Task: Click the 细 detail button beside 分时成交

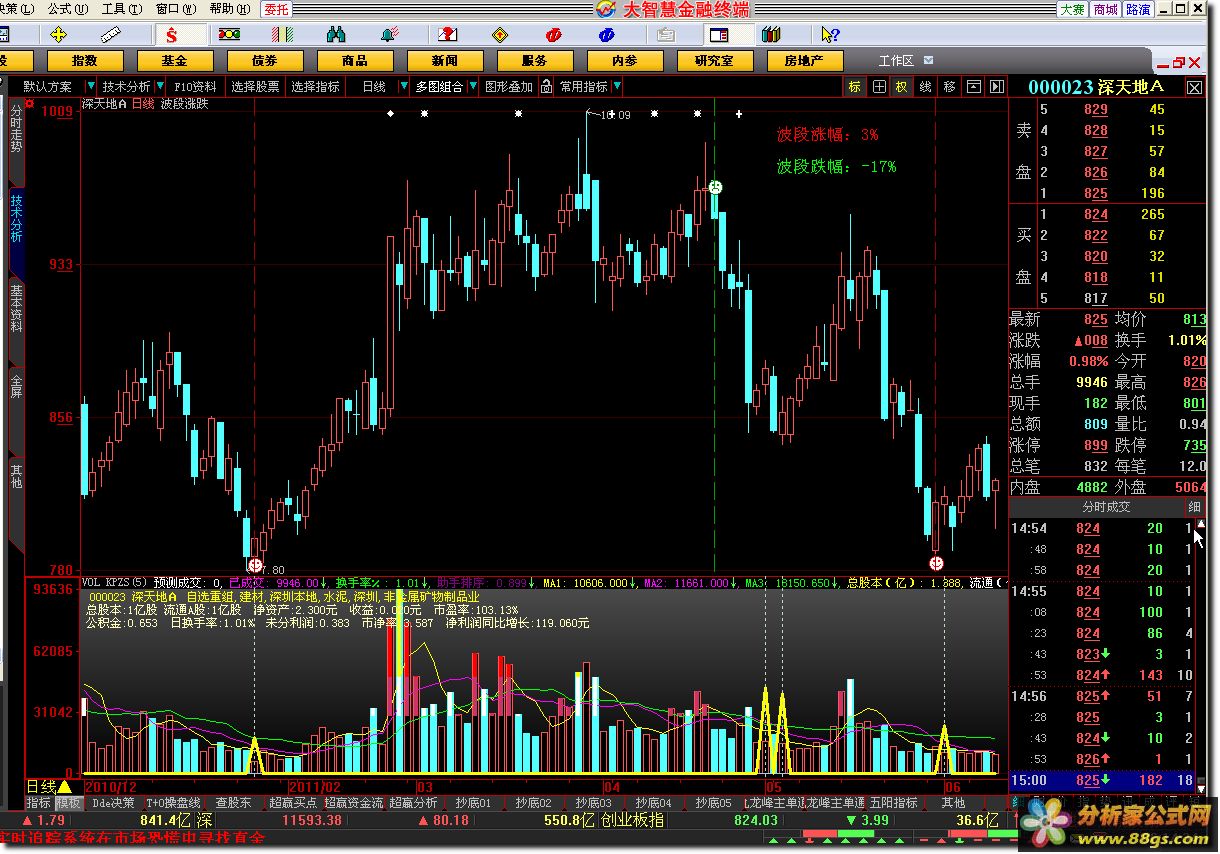Action: pyautogui.click(x=1194, y=507)
